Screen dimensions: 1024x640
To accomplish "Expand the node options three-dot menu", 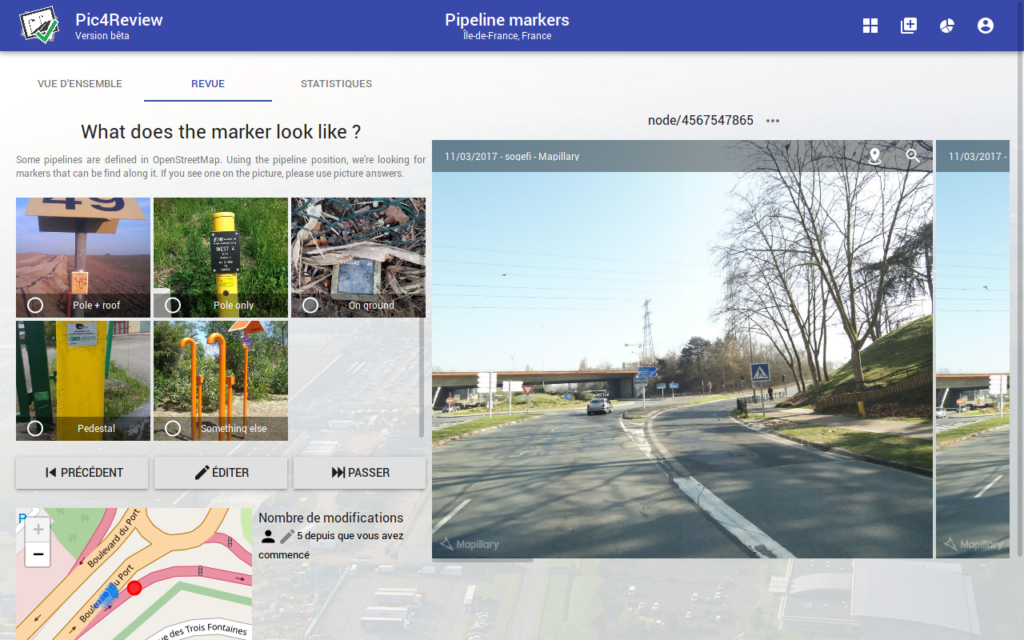I will pos(772,121).
